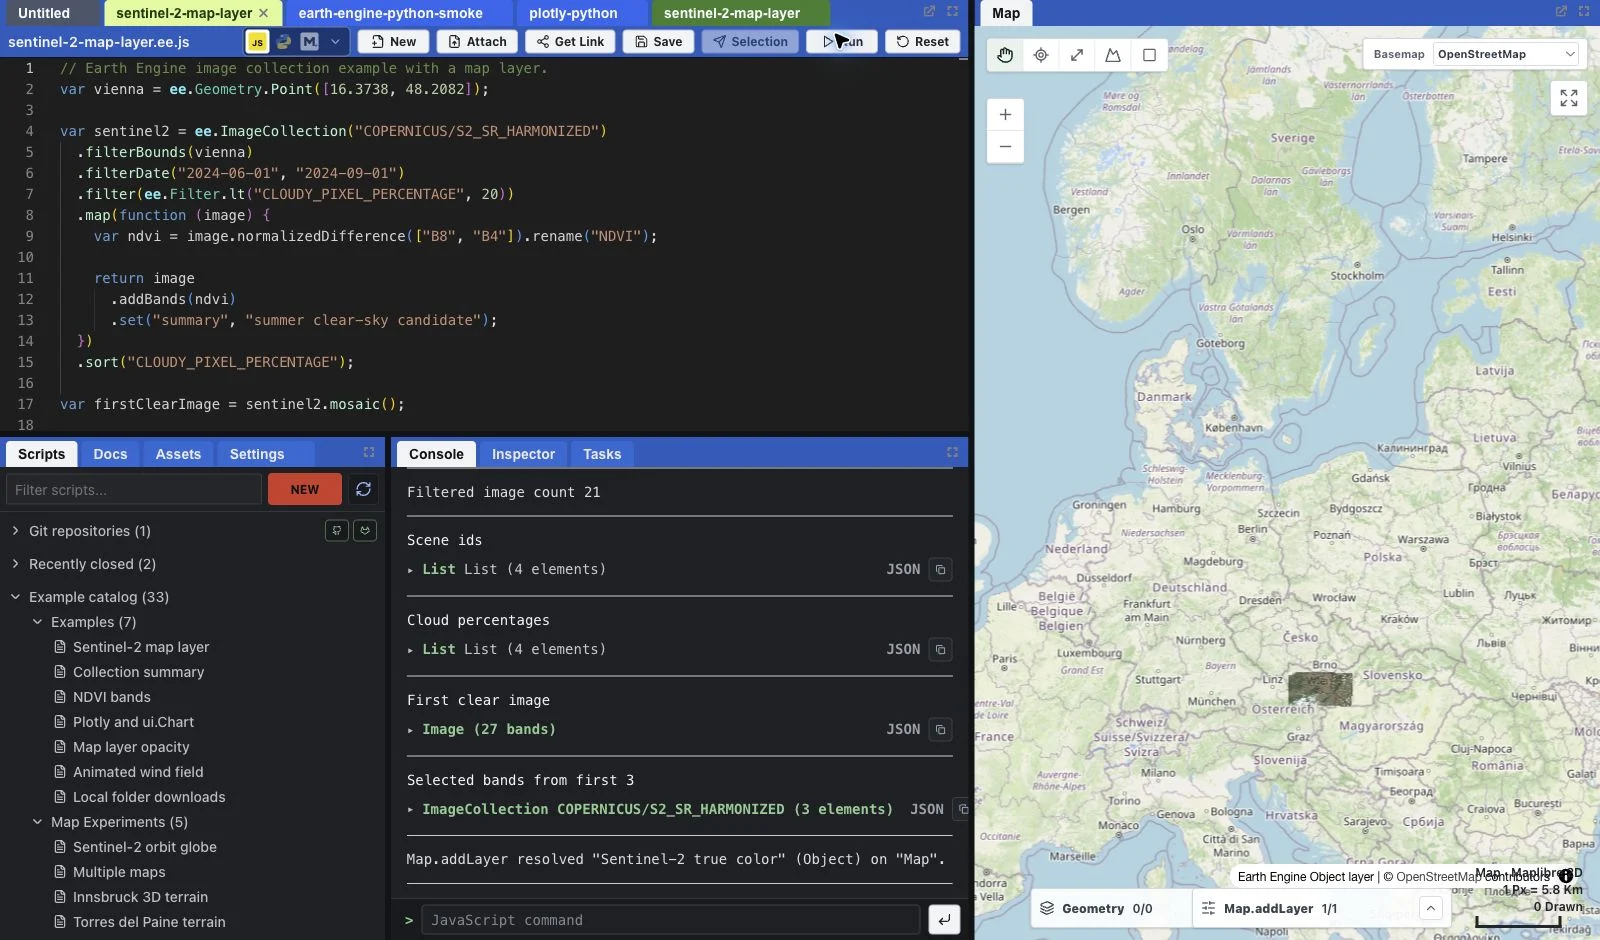Click the first Git repositories action icon
The image size is (1600, 940).
[x=337, y=531]
